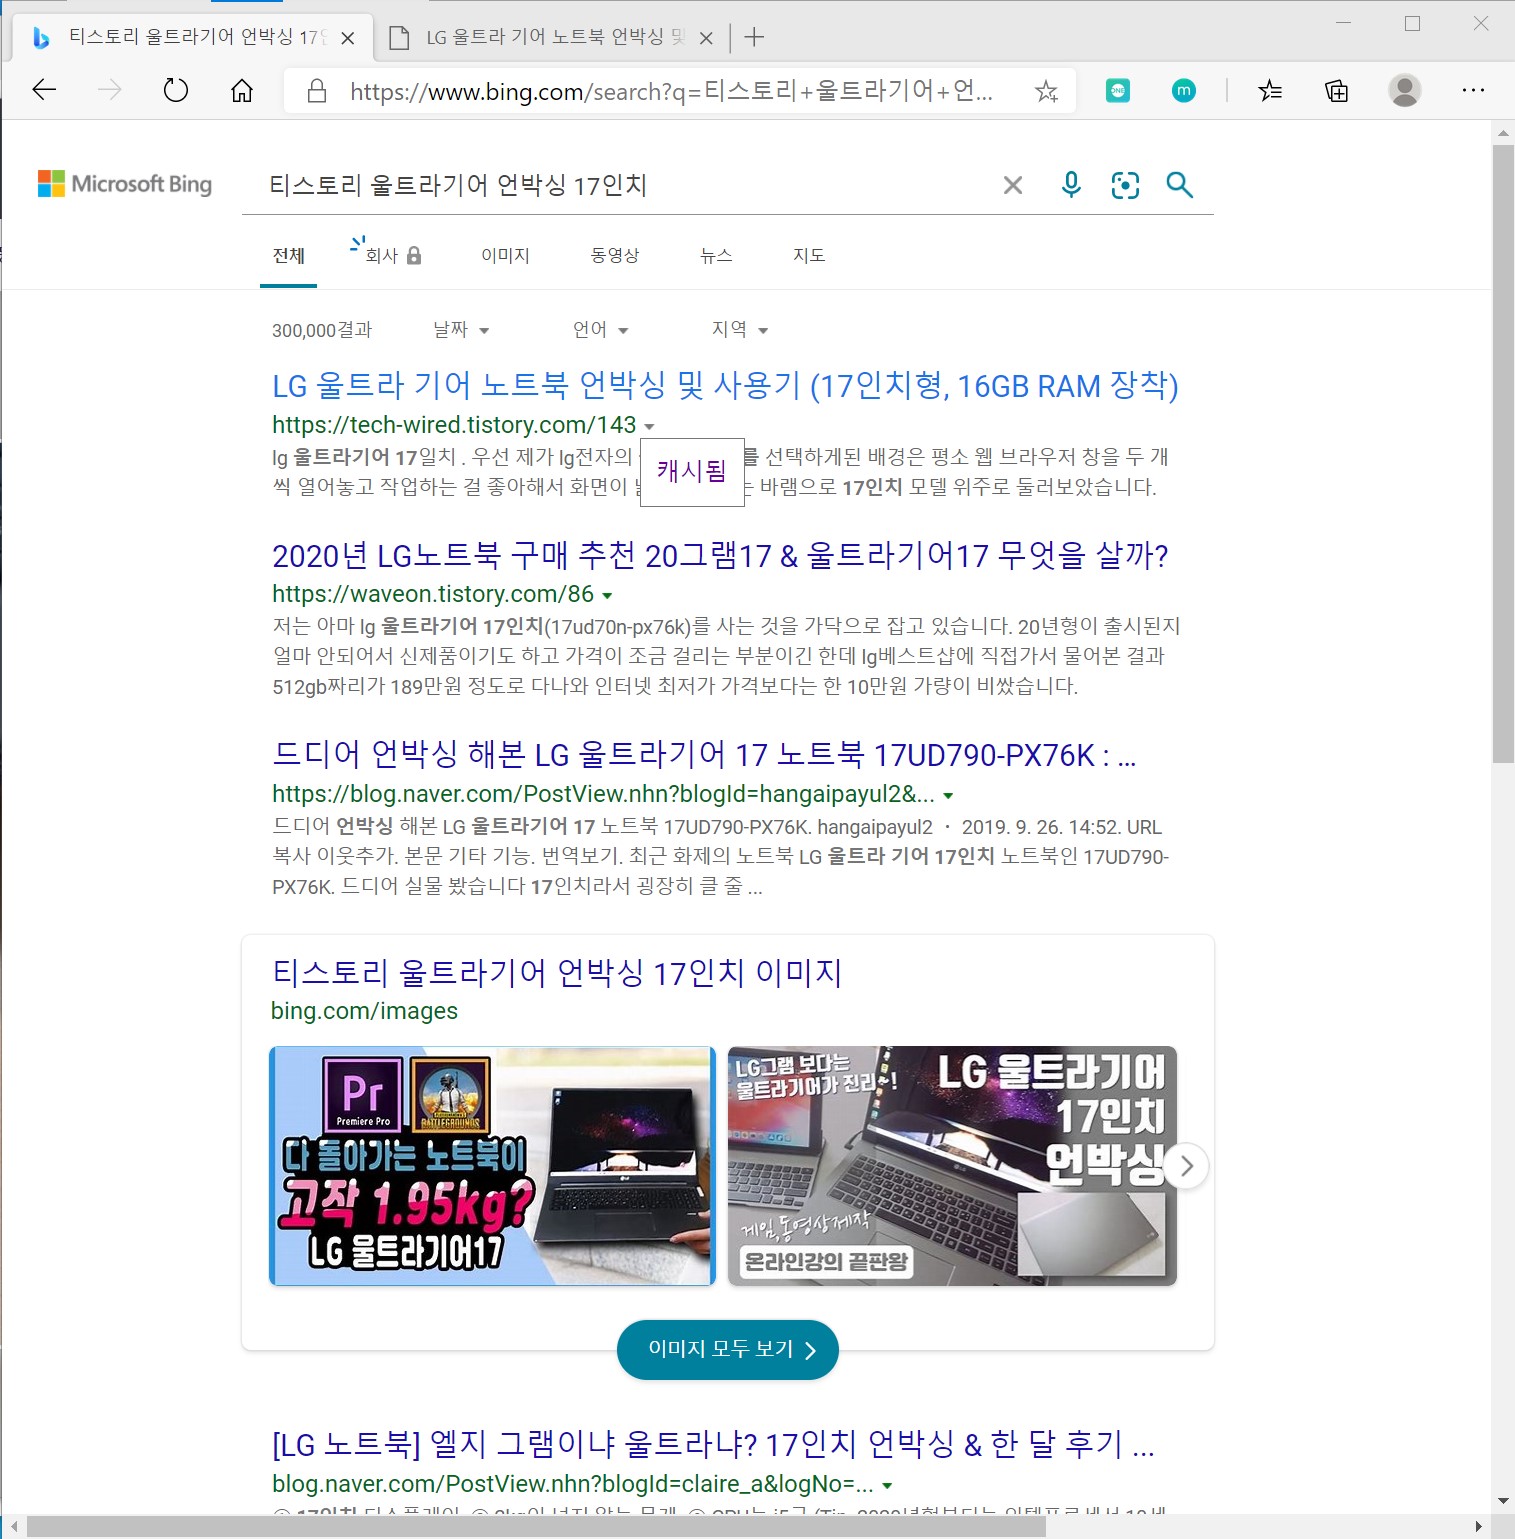Click the browser forward arrow
This screenshot has width=1515, height=1539.
click(x=109, y=91)
